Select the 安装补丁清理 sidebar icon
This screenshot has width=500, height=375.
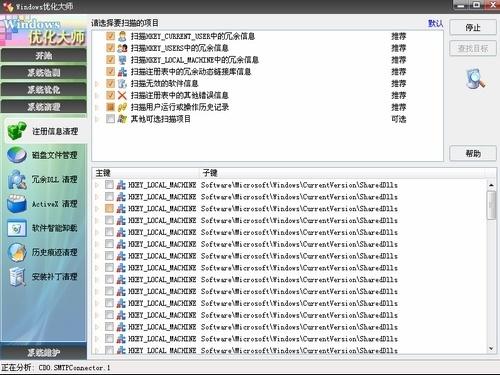click(x=17, y=277)
